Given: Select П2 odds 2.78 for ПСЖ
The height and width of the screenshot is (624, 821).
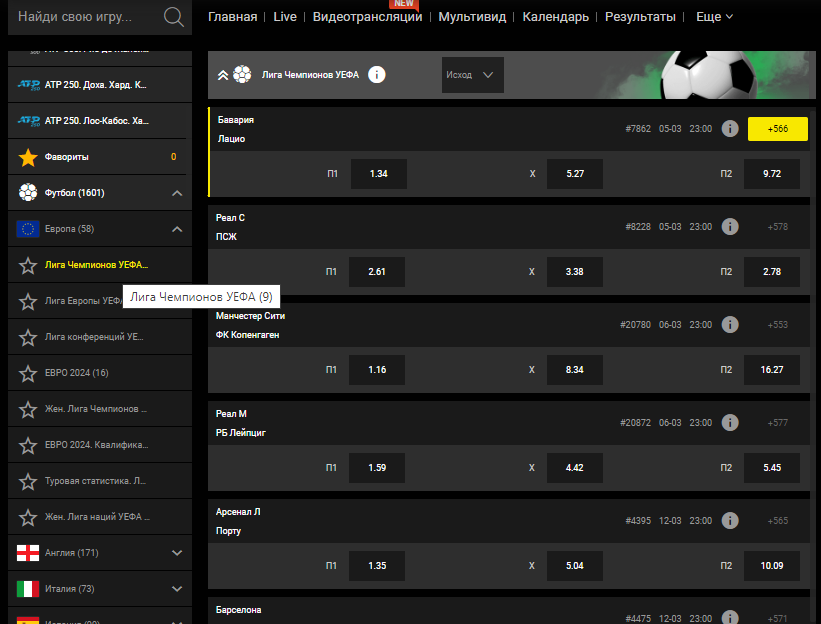Looking at the screenshot, I should pyautogui.click(x=772, y=272).
